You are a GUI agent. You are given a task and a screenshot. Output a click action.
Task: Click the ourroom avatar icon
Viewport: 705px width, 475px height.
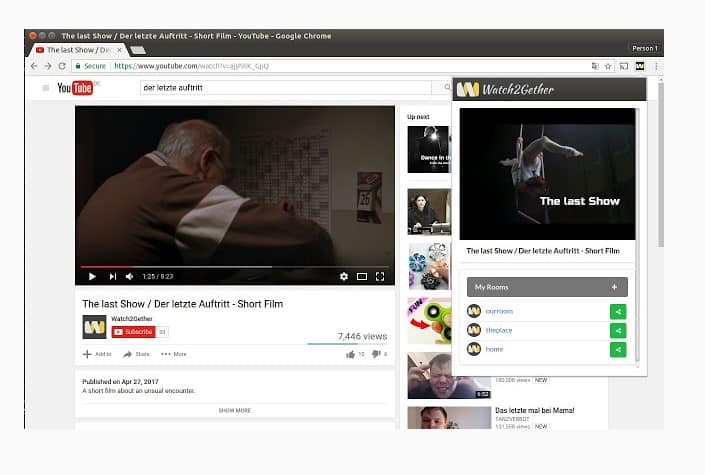[474, 311]
